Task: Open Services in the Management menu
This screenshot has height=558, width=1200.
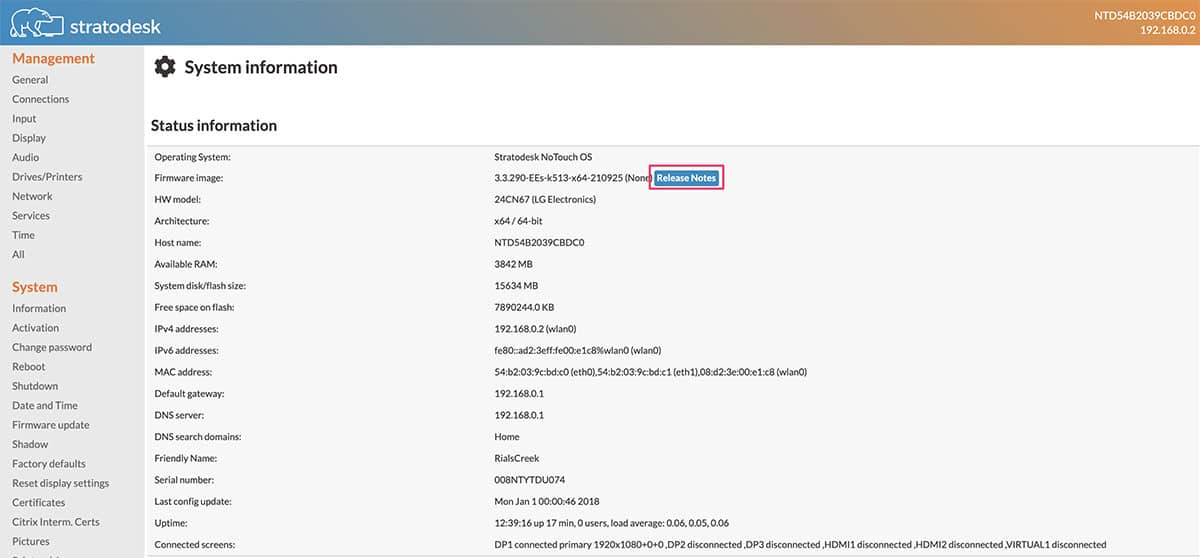Action: [x=31, y=216]
